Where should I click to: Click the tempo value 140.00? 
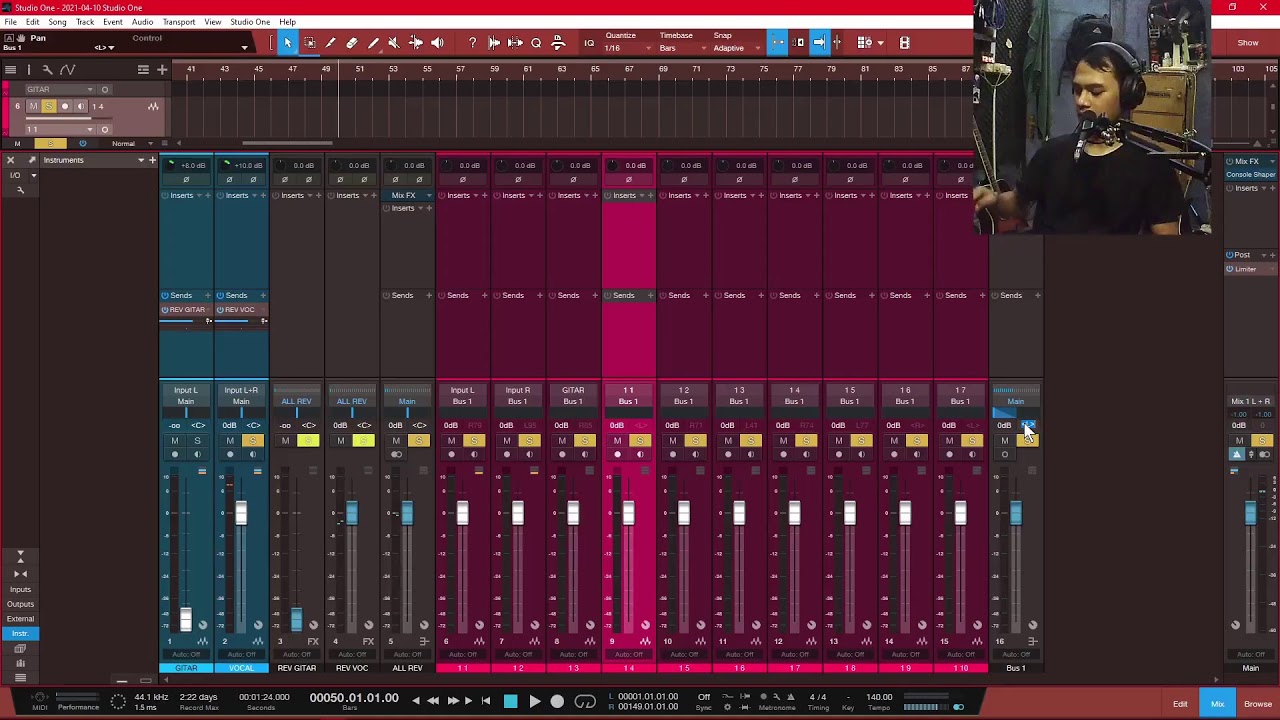pyautogui.click(x=879, y=697)
